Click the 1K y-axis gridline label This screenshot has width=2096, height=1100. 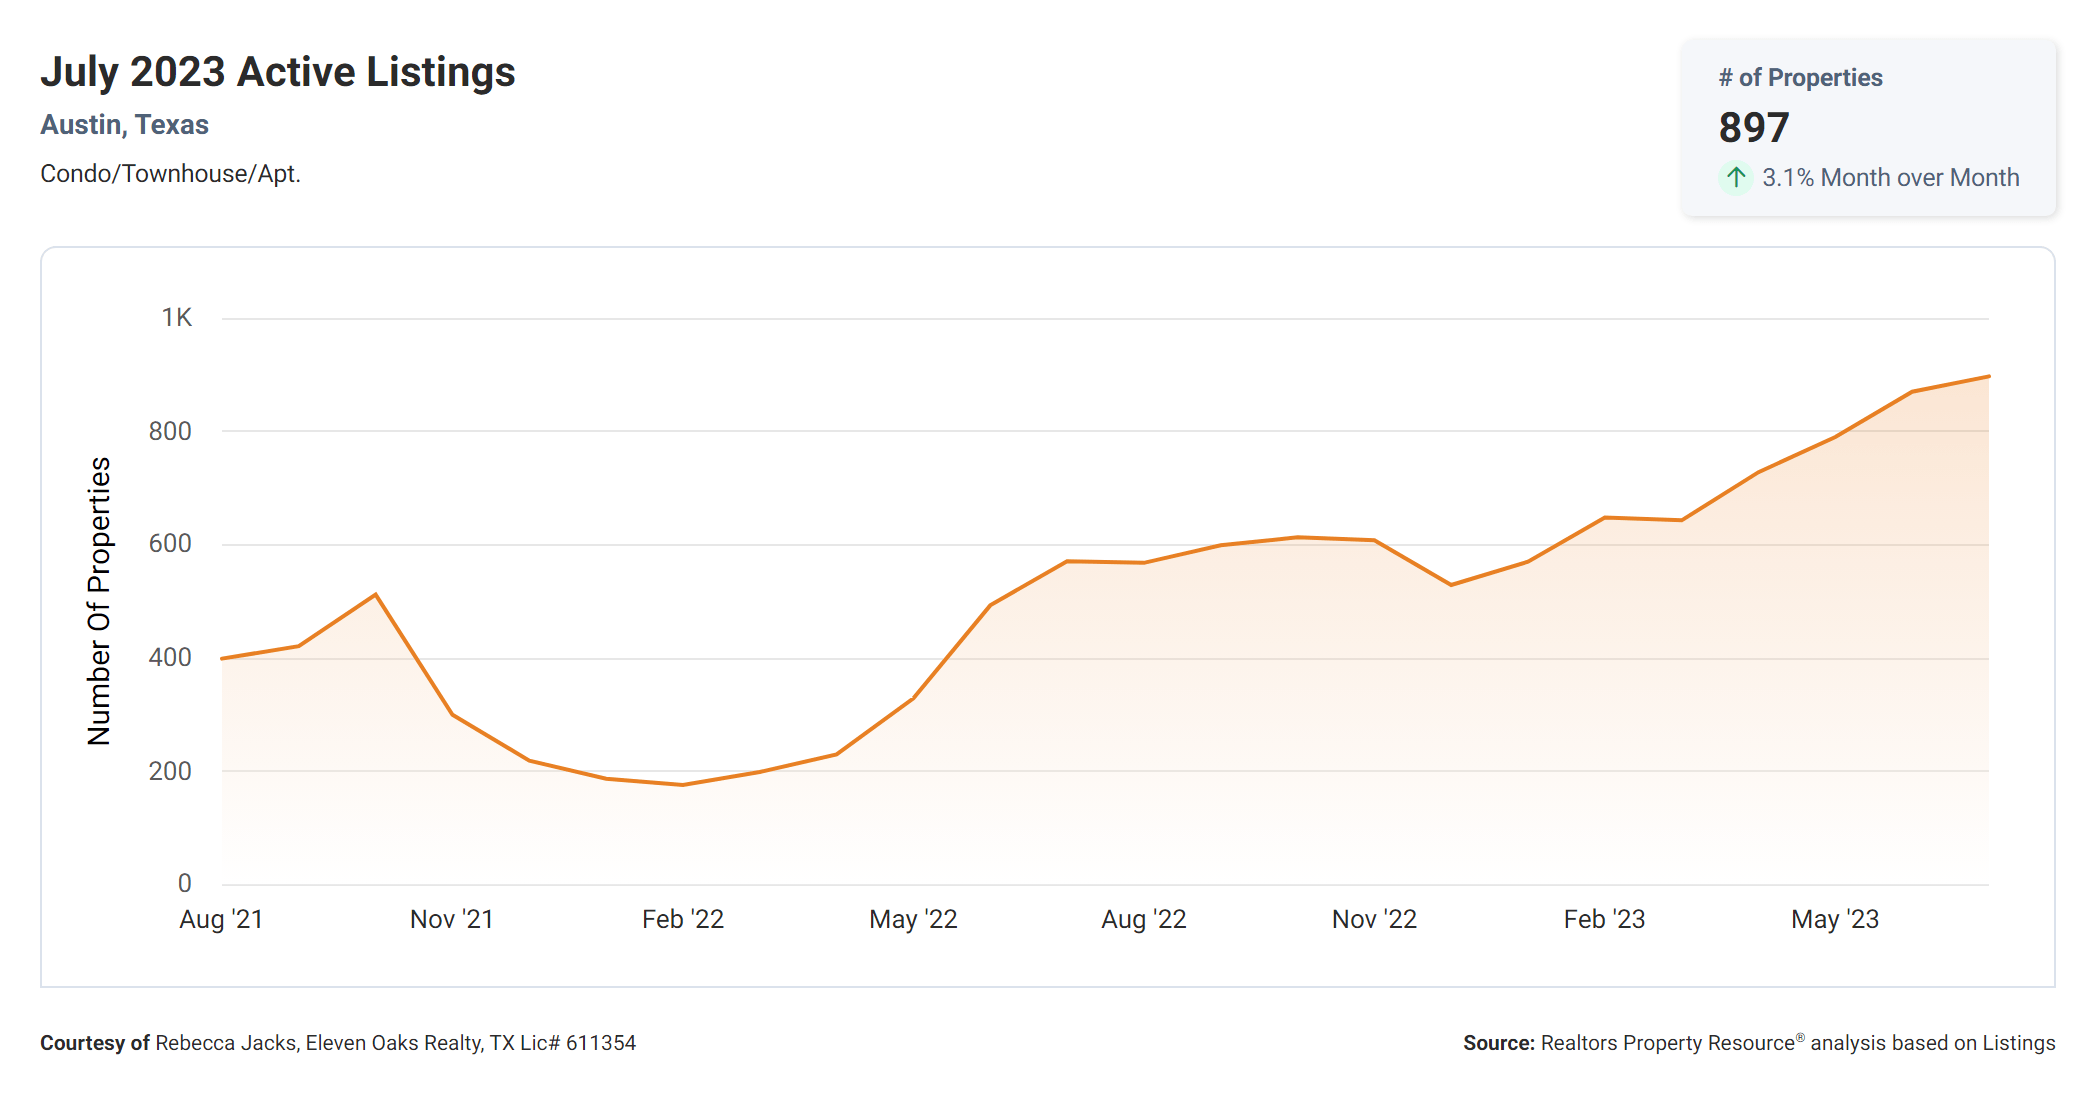[177, 318]
